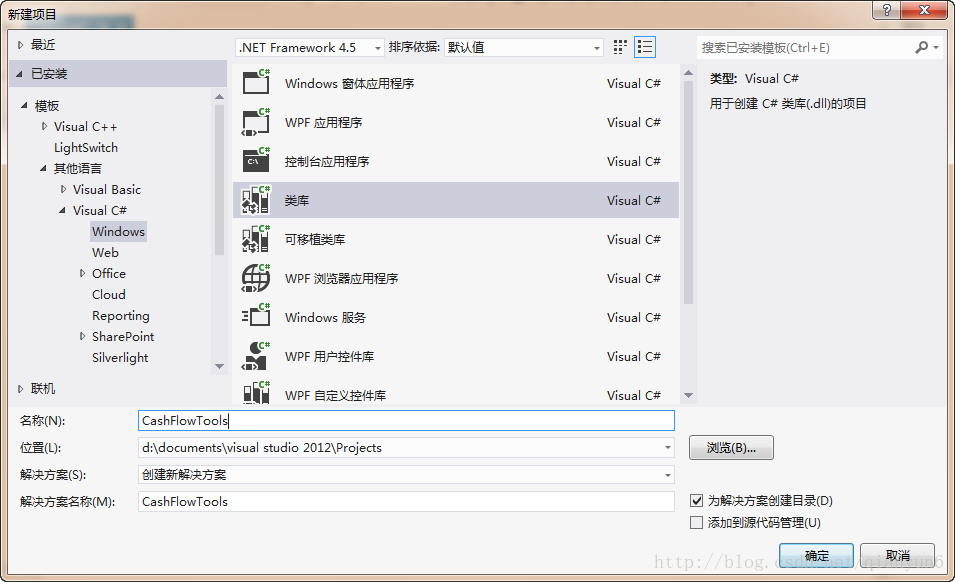Switch to small icons grid view

click(620, 47)
